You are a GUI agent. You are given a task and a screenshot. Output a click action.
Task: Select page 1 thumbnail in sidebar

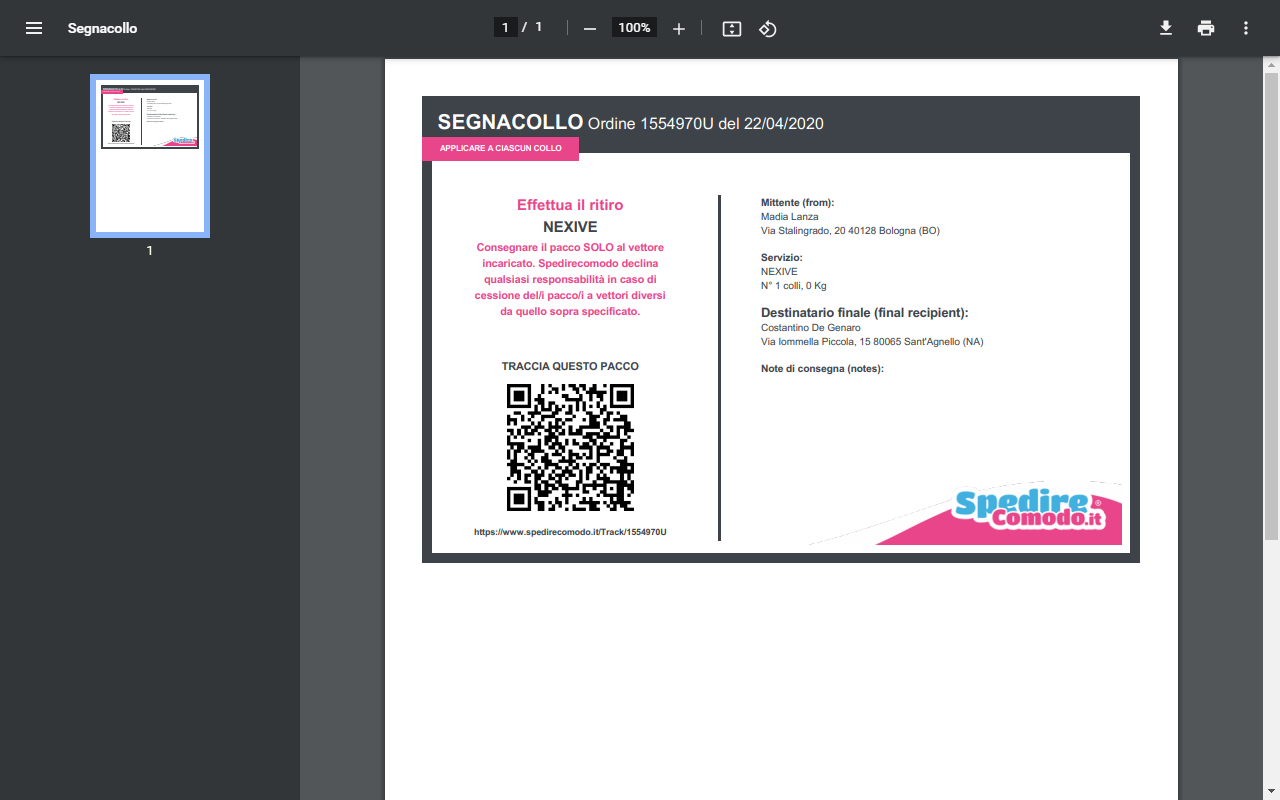(150, 156)
